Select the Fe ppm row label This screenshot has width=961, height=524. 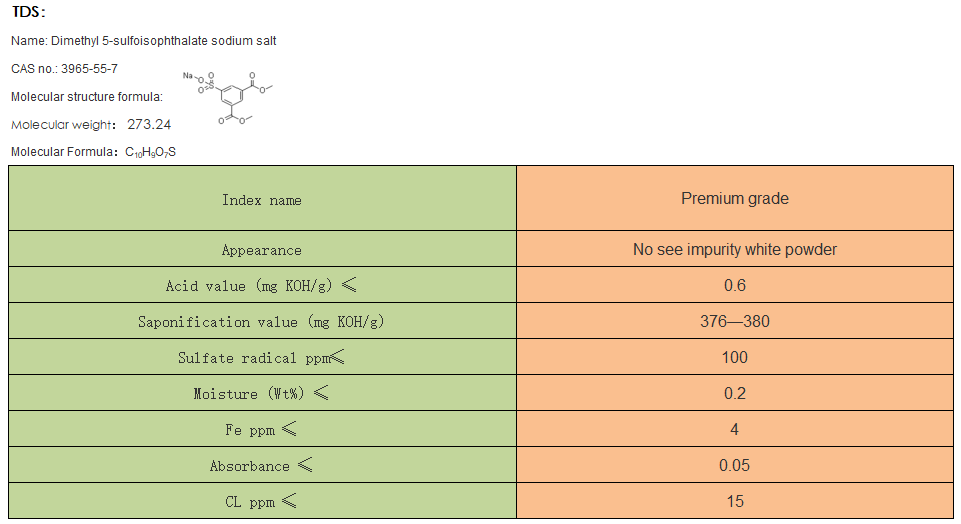pos(262,430)
